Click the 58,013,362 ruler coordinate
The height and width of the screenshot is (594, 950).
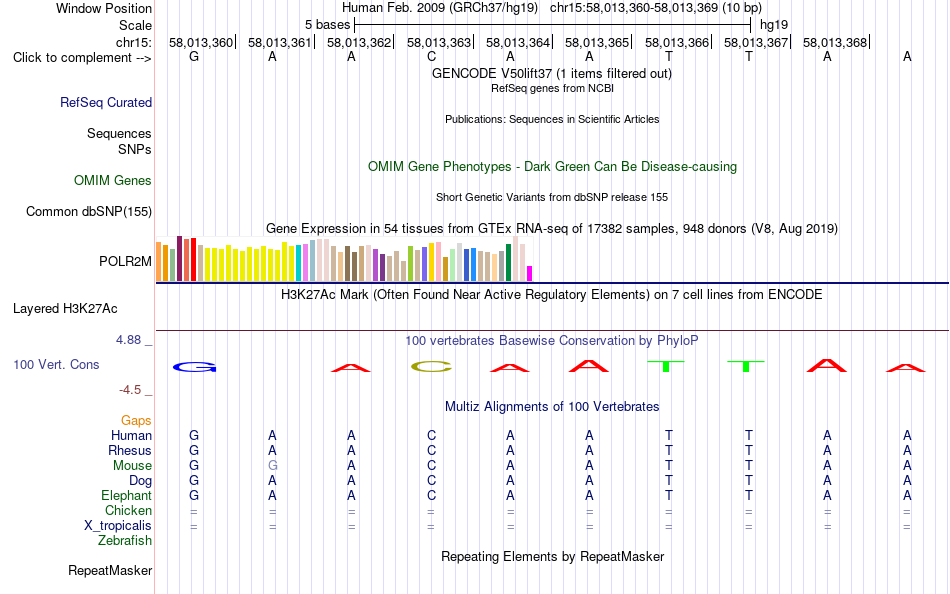[359, 42]
